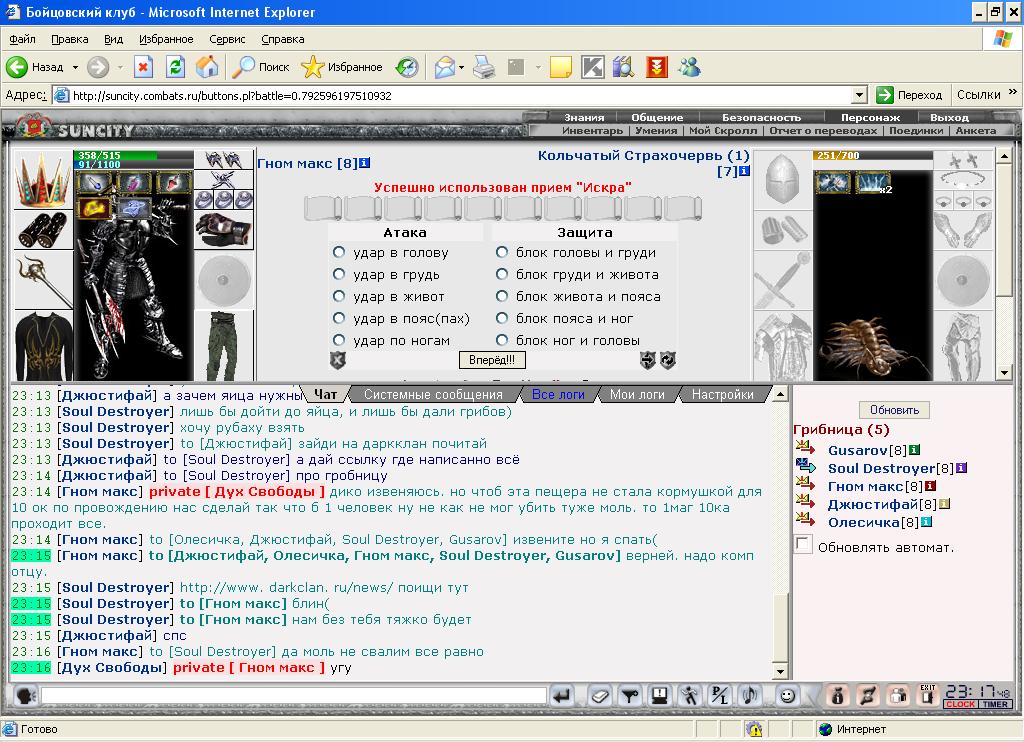
Task: Click the eraser clear-chat icon
Action: tap(599, 696)
